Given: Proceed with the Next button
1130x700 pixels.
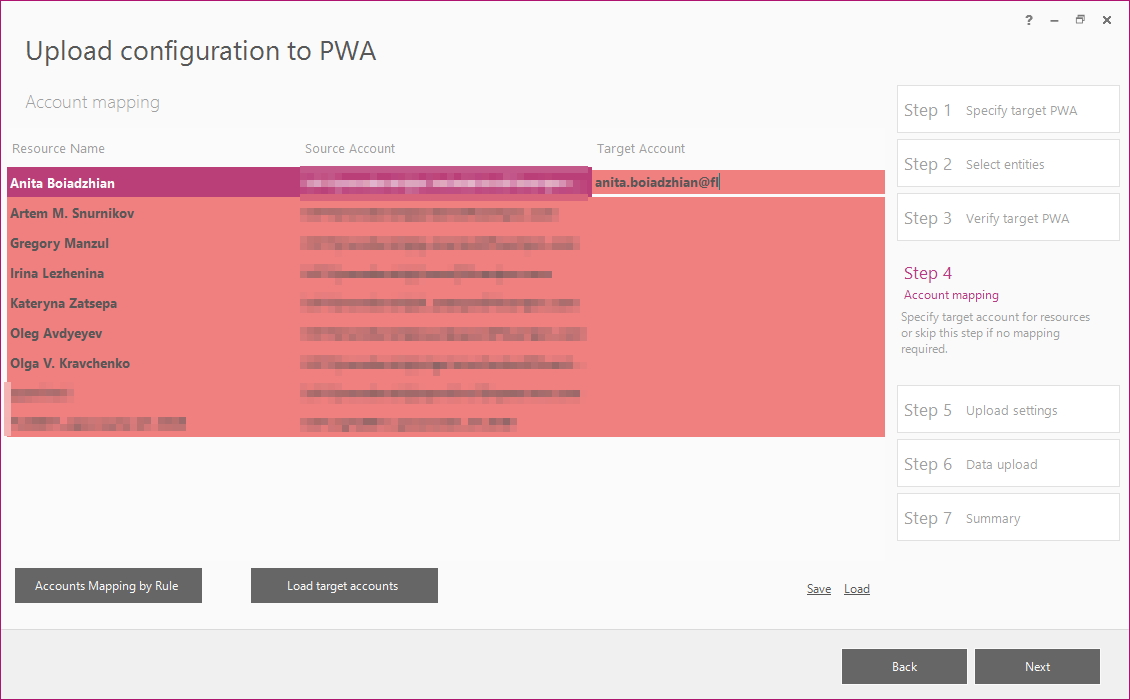Looking at the screenshot, I should click(x=1037, y=666).
